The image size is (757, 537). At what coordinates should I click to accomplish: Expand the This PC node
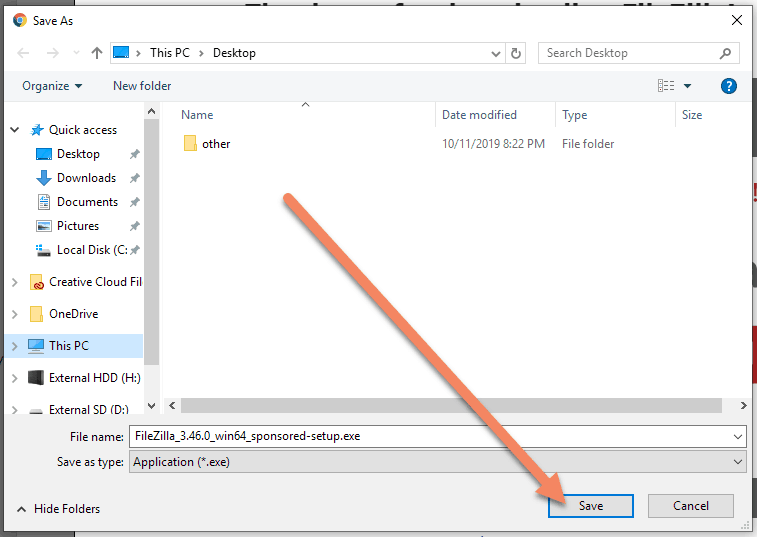[x=14, y=346]
